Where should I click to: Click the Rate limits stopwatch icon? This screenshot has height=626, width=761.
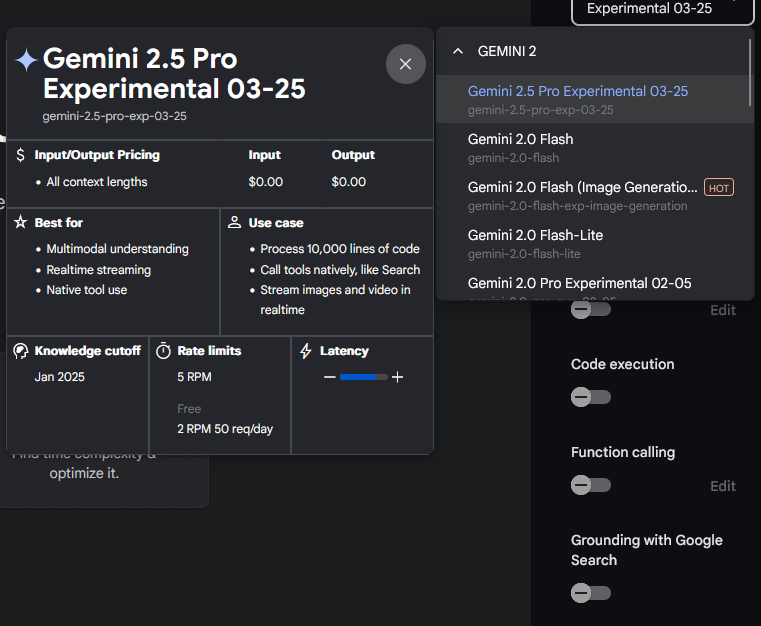(x=163, y=351)
